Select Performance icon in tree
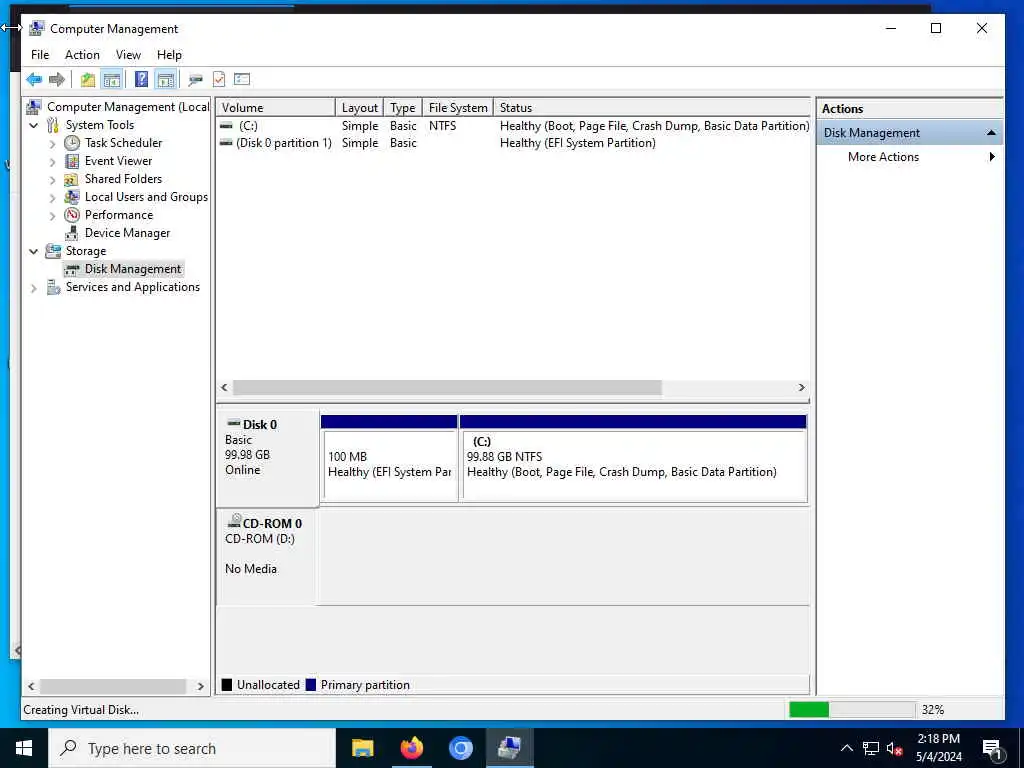Image resolution: width=1024 pixels, height=768 pixels. tap(72, 215)
